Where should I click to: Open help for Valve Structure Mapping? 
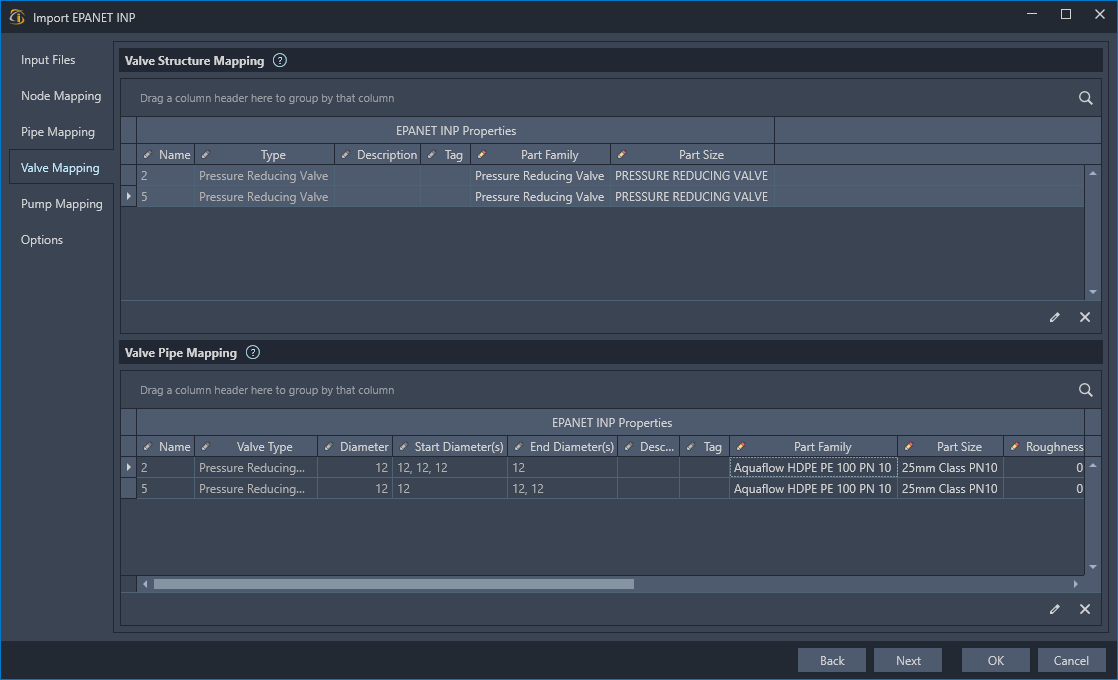coord(280,61)
